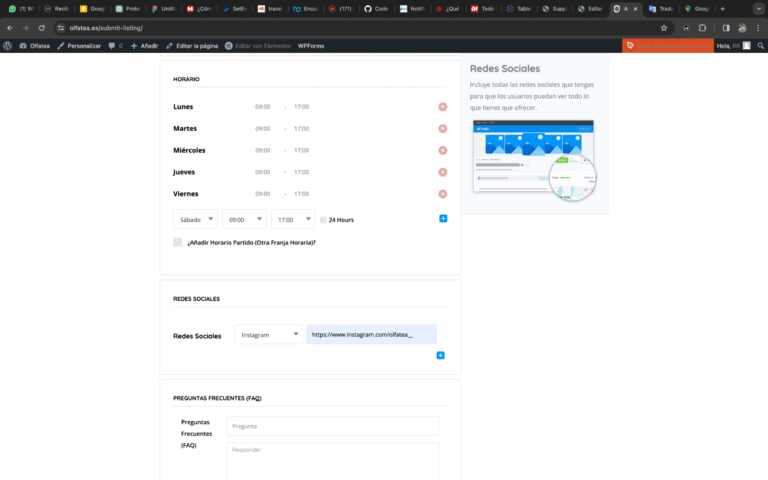768x480 pixels.
Task: Click the Redes Sociales preview thumbnail
Action: tap(534, 160)
